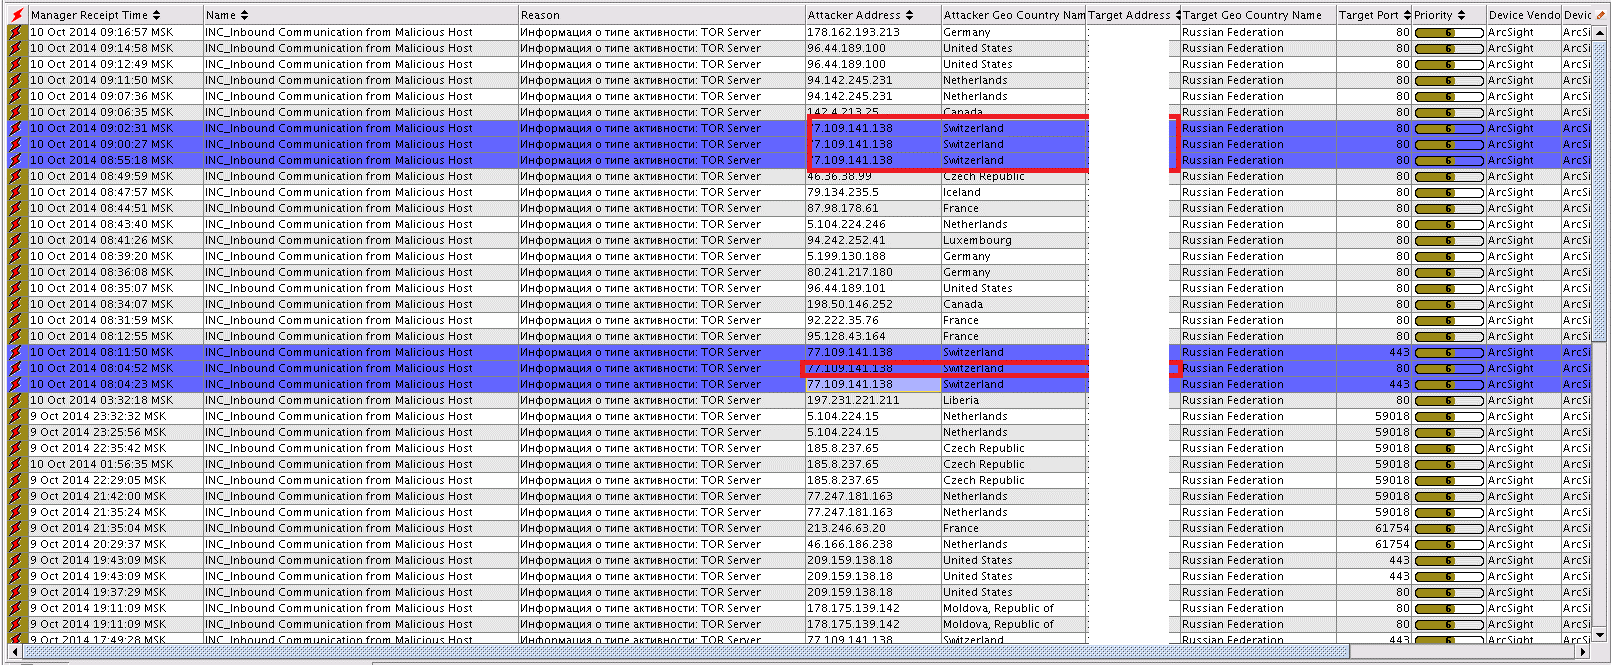Select the event icon for 08:47:57 MSK row
The image size is (1611, 665).
tap(15, 192)
